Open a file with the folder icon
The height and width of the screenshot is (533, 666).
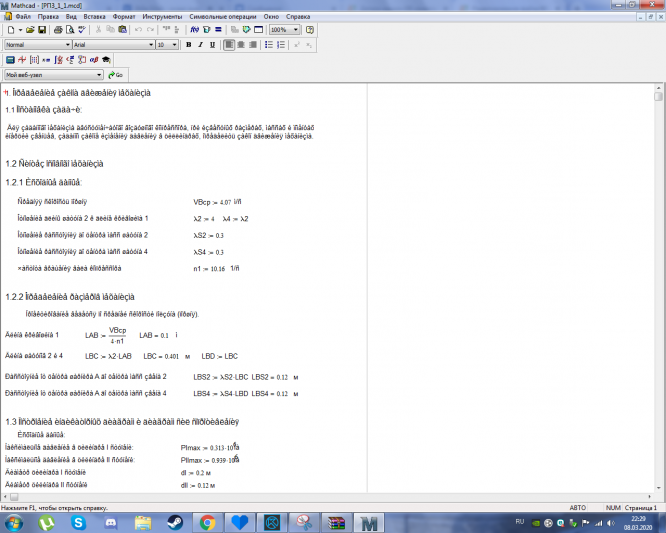(x=30, y=30)
